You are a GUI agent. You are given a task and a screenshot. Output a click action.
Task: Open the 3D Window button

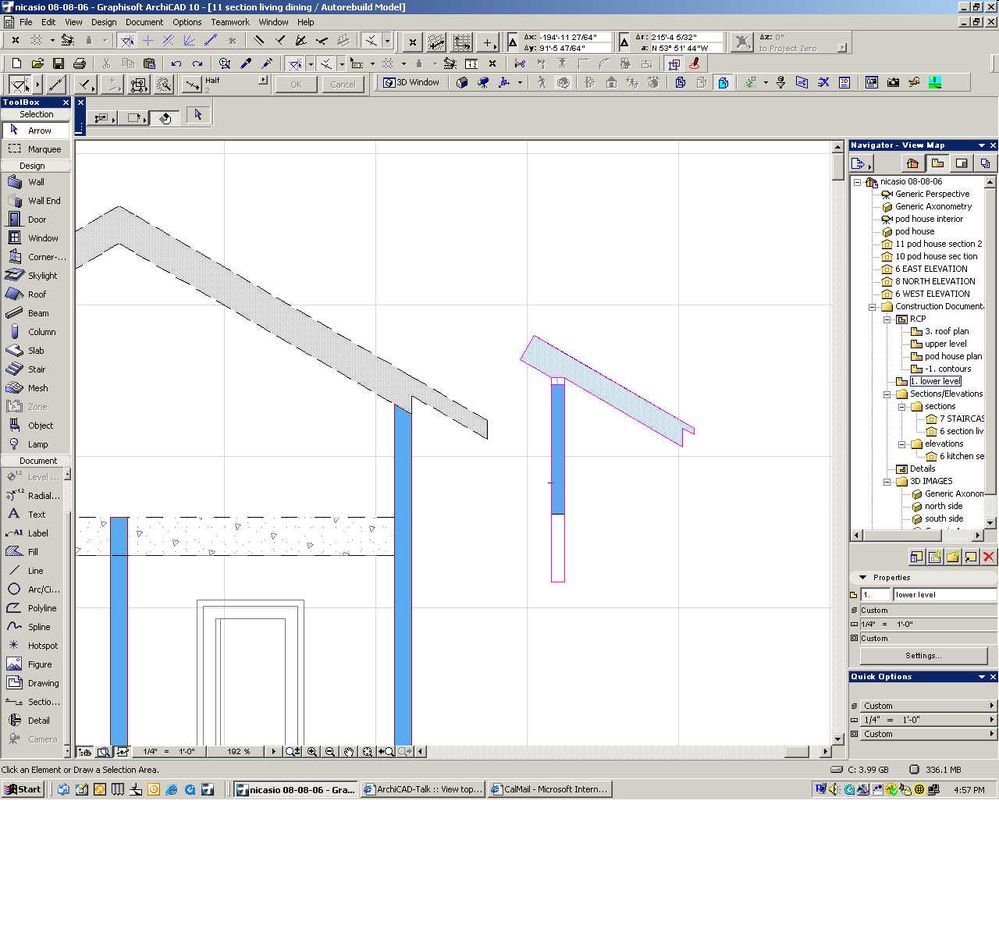tap(411, 83)
